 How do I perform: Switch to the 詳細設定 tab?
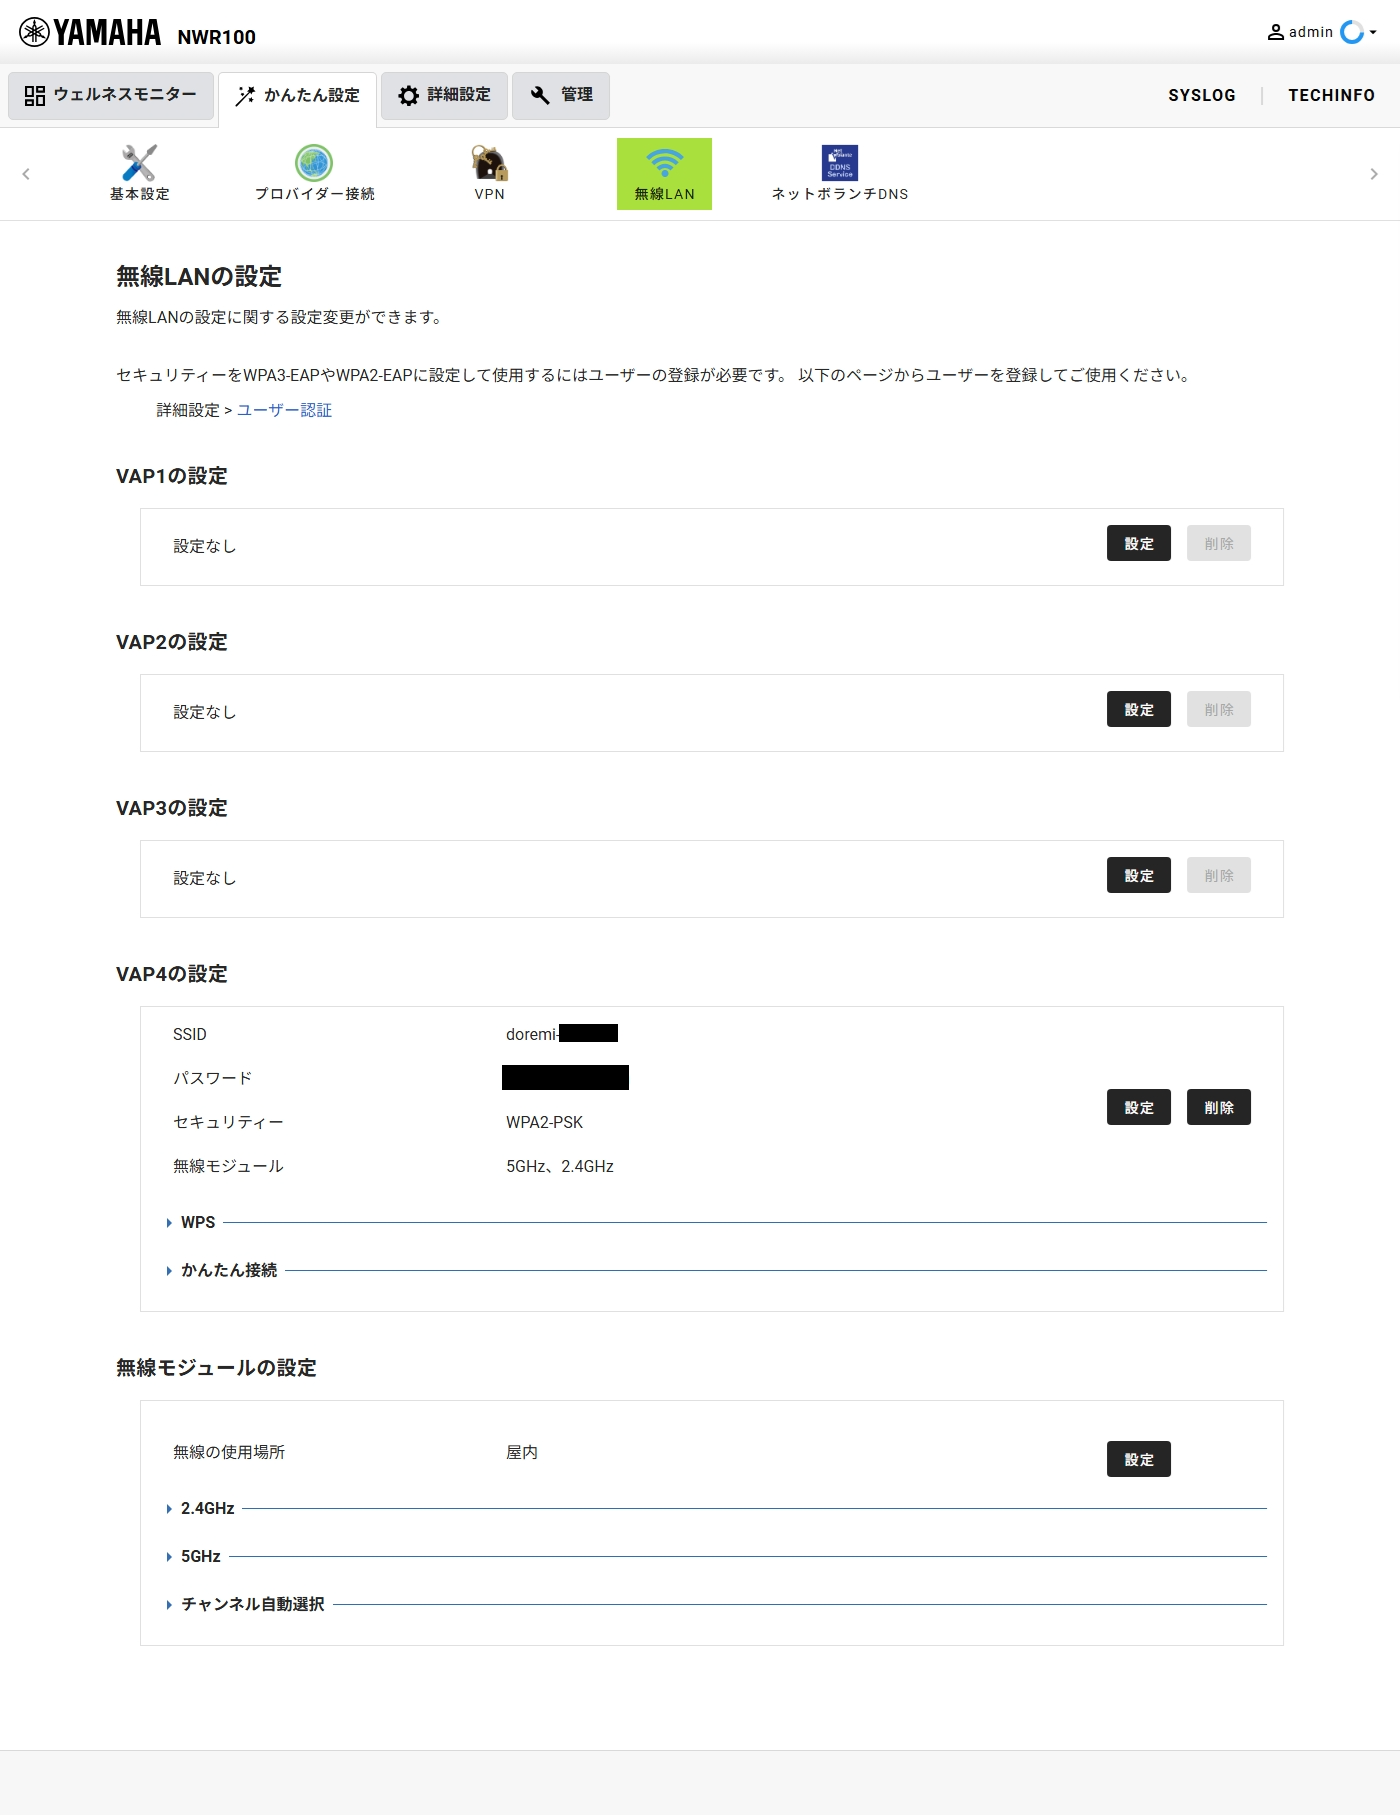(x=444, y=95)
